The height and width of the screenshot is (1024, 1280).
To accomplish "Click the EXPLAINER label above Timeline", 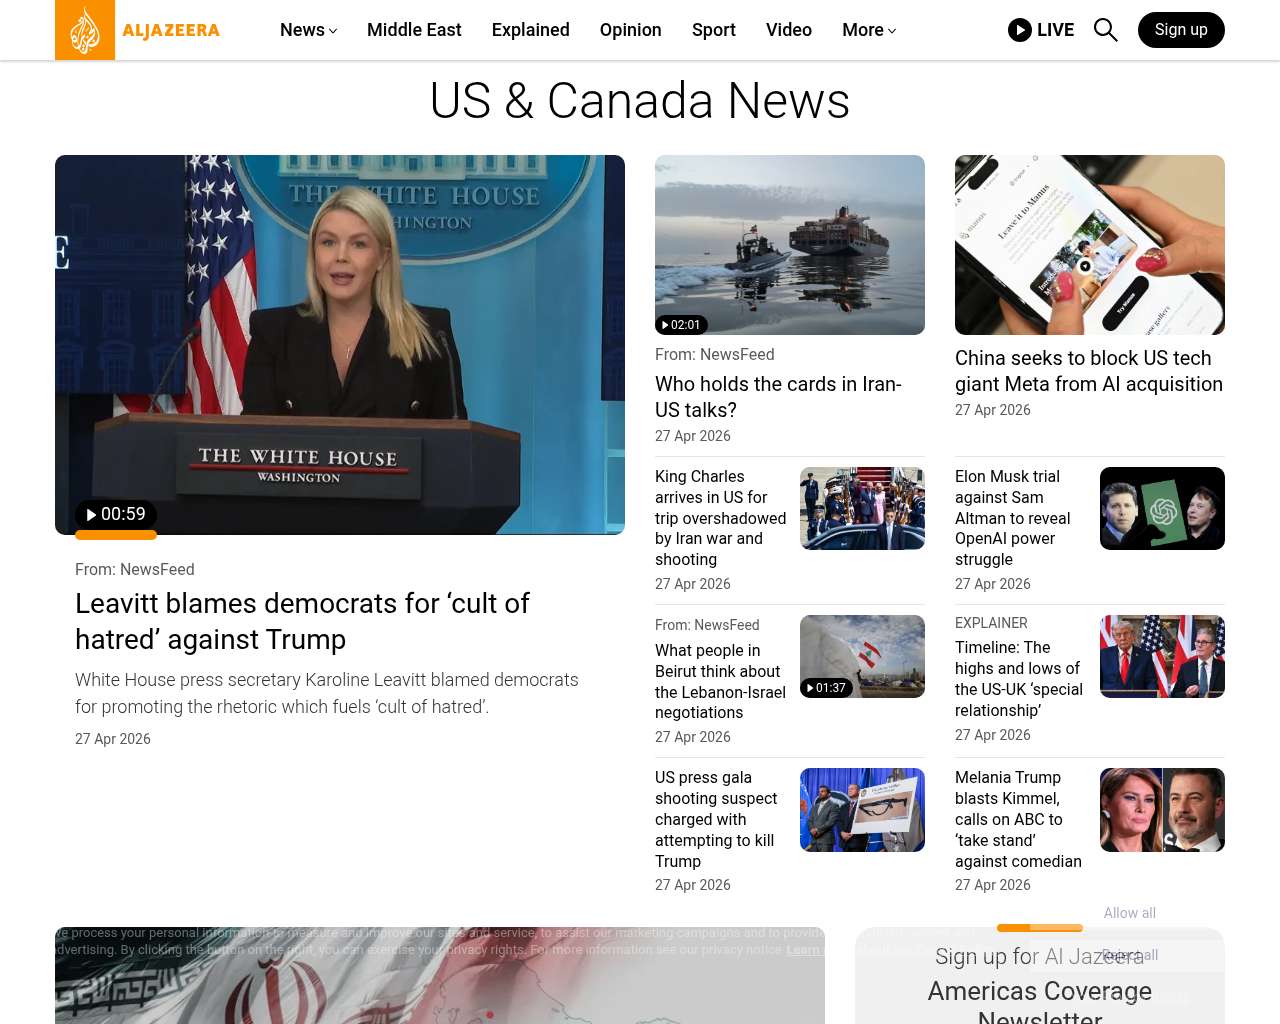I will (991, 623).
